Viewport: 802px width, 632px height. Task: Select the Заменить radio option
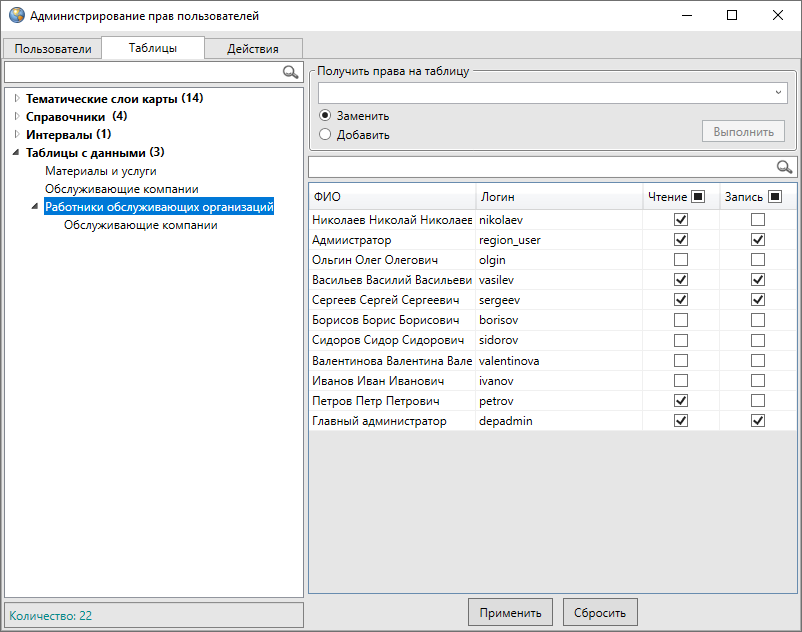[325, 115]
